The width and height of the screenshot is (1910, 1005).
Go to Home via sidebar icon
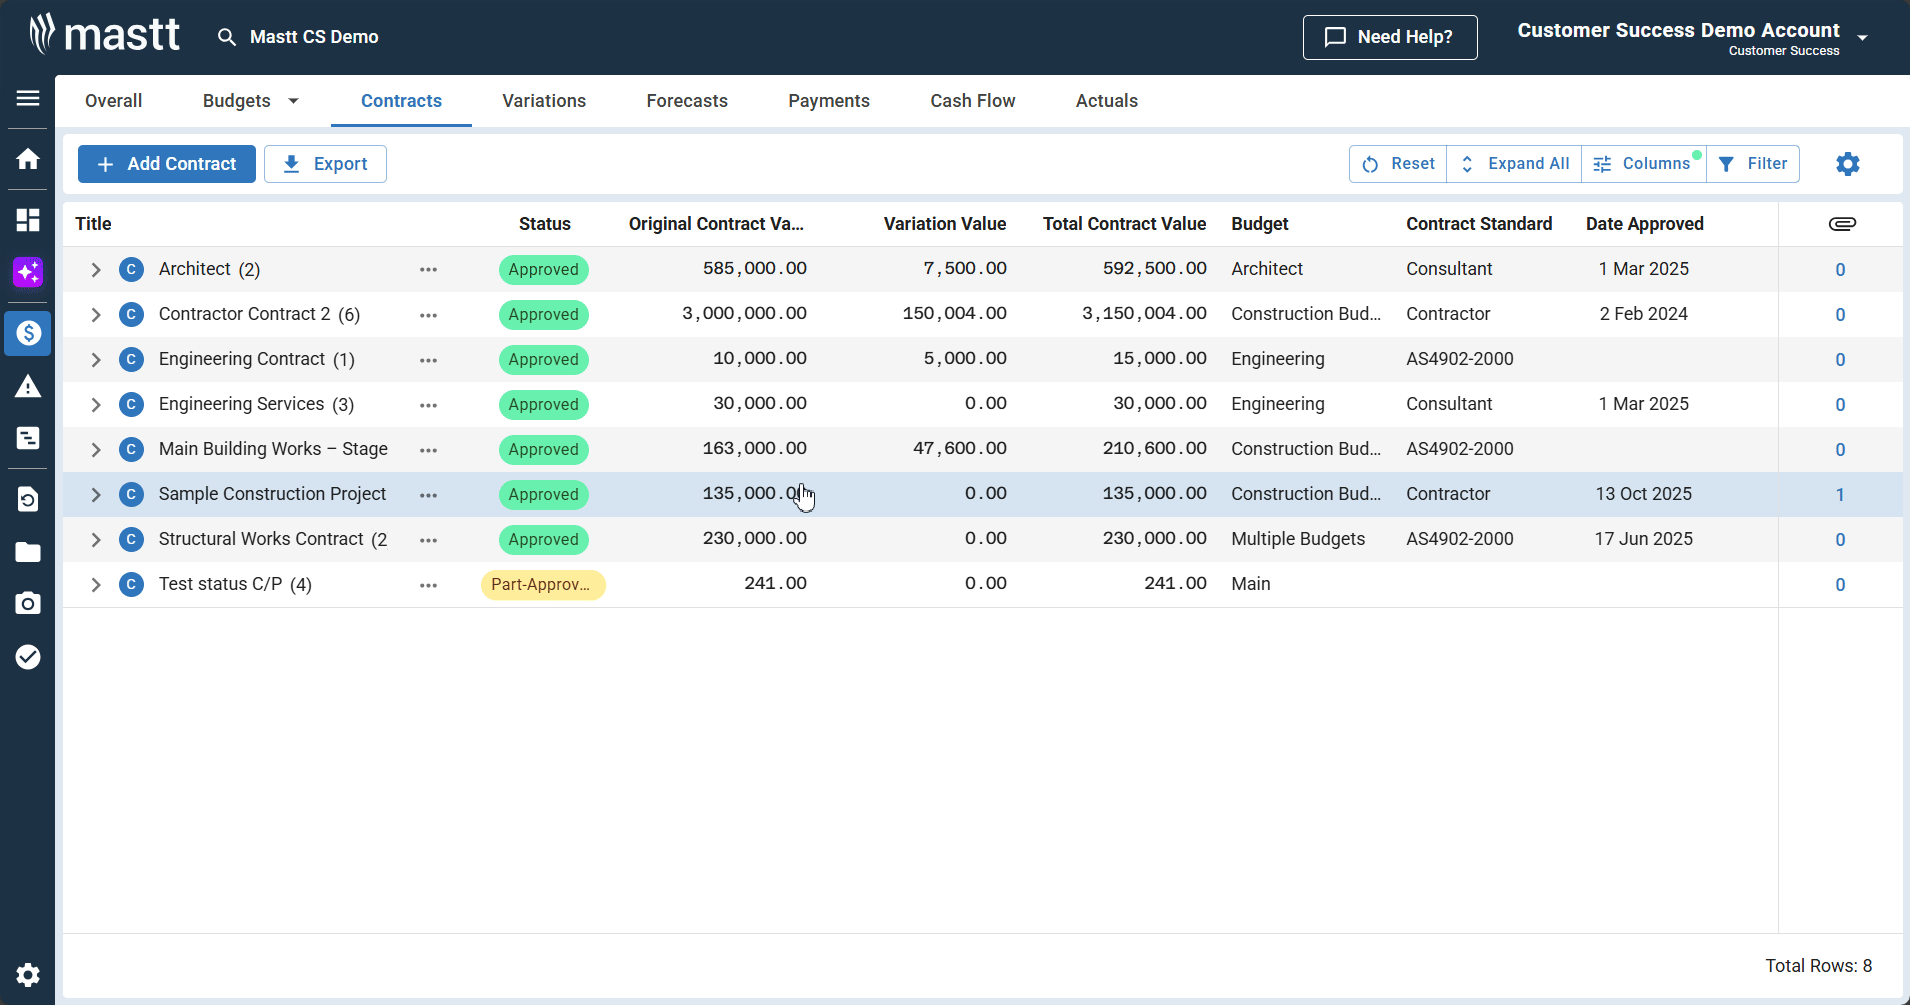click(x=28, y=159)
